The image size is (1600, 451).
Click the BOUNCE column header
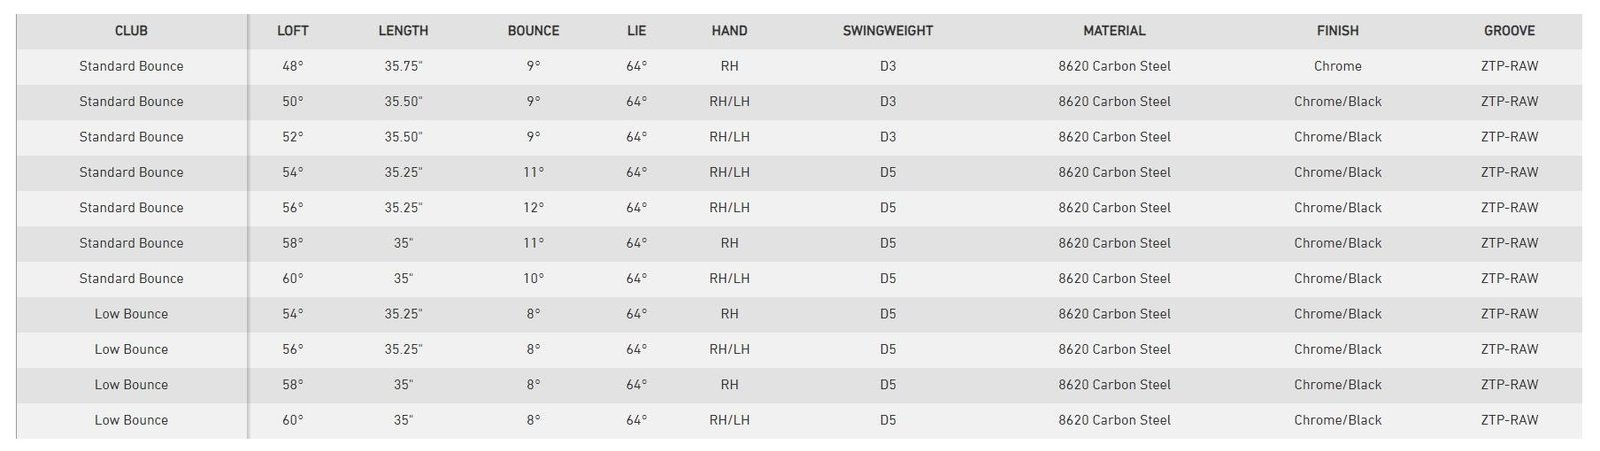(x=533, y=31)
